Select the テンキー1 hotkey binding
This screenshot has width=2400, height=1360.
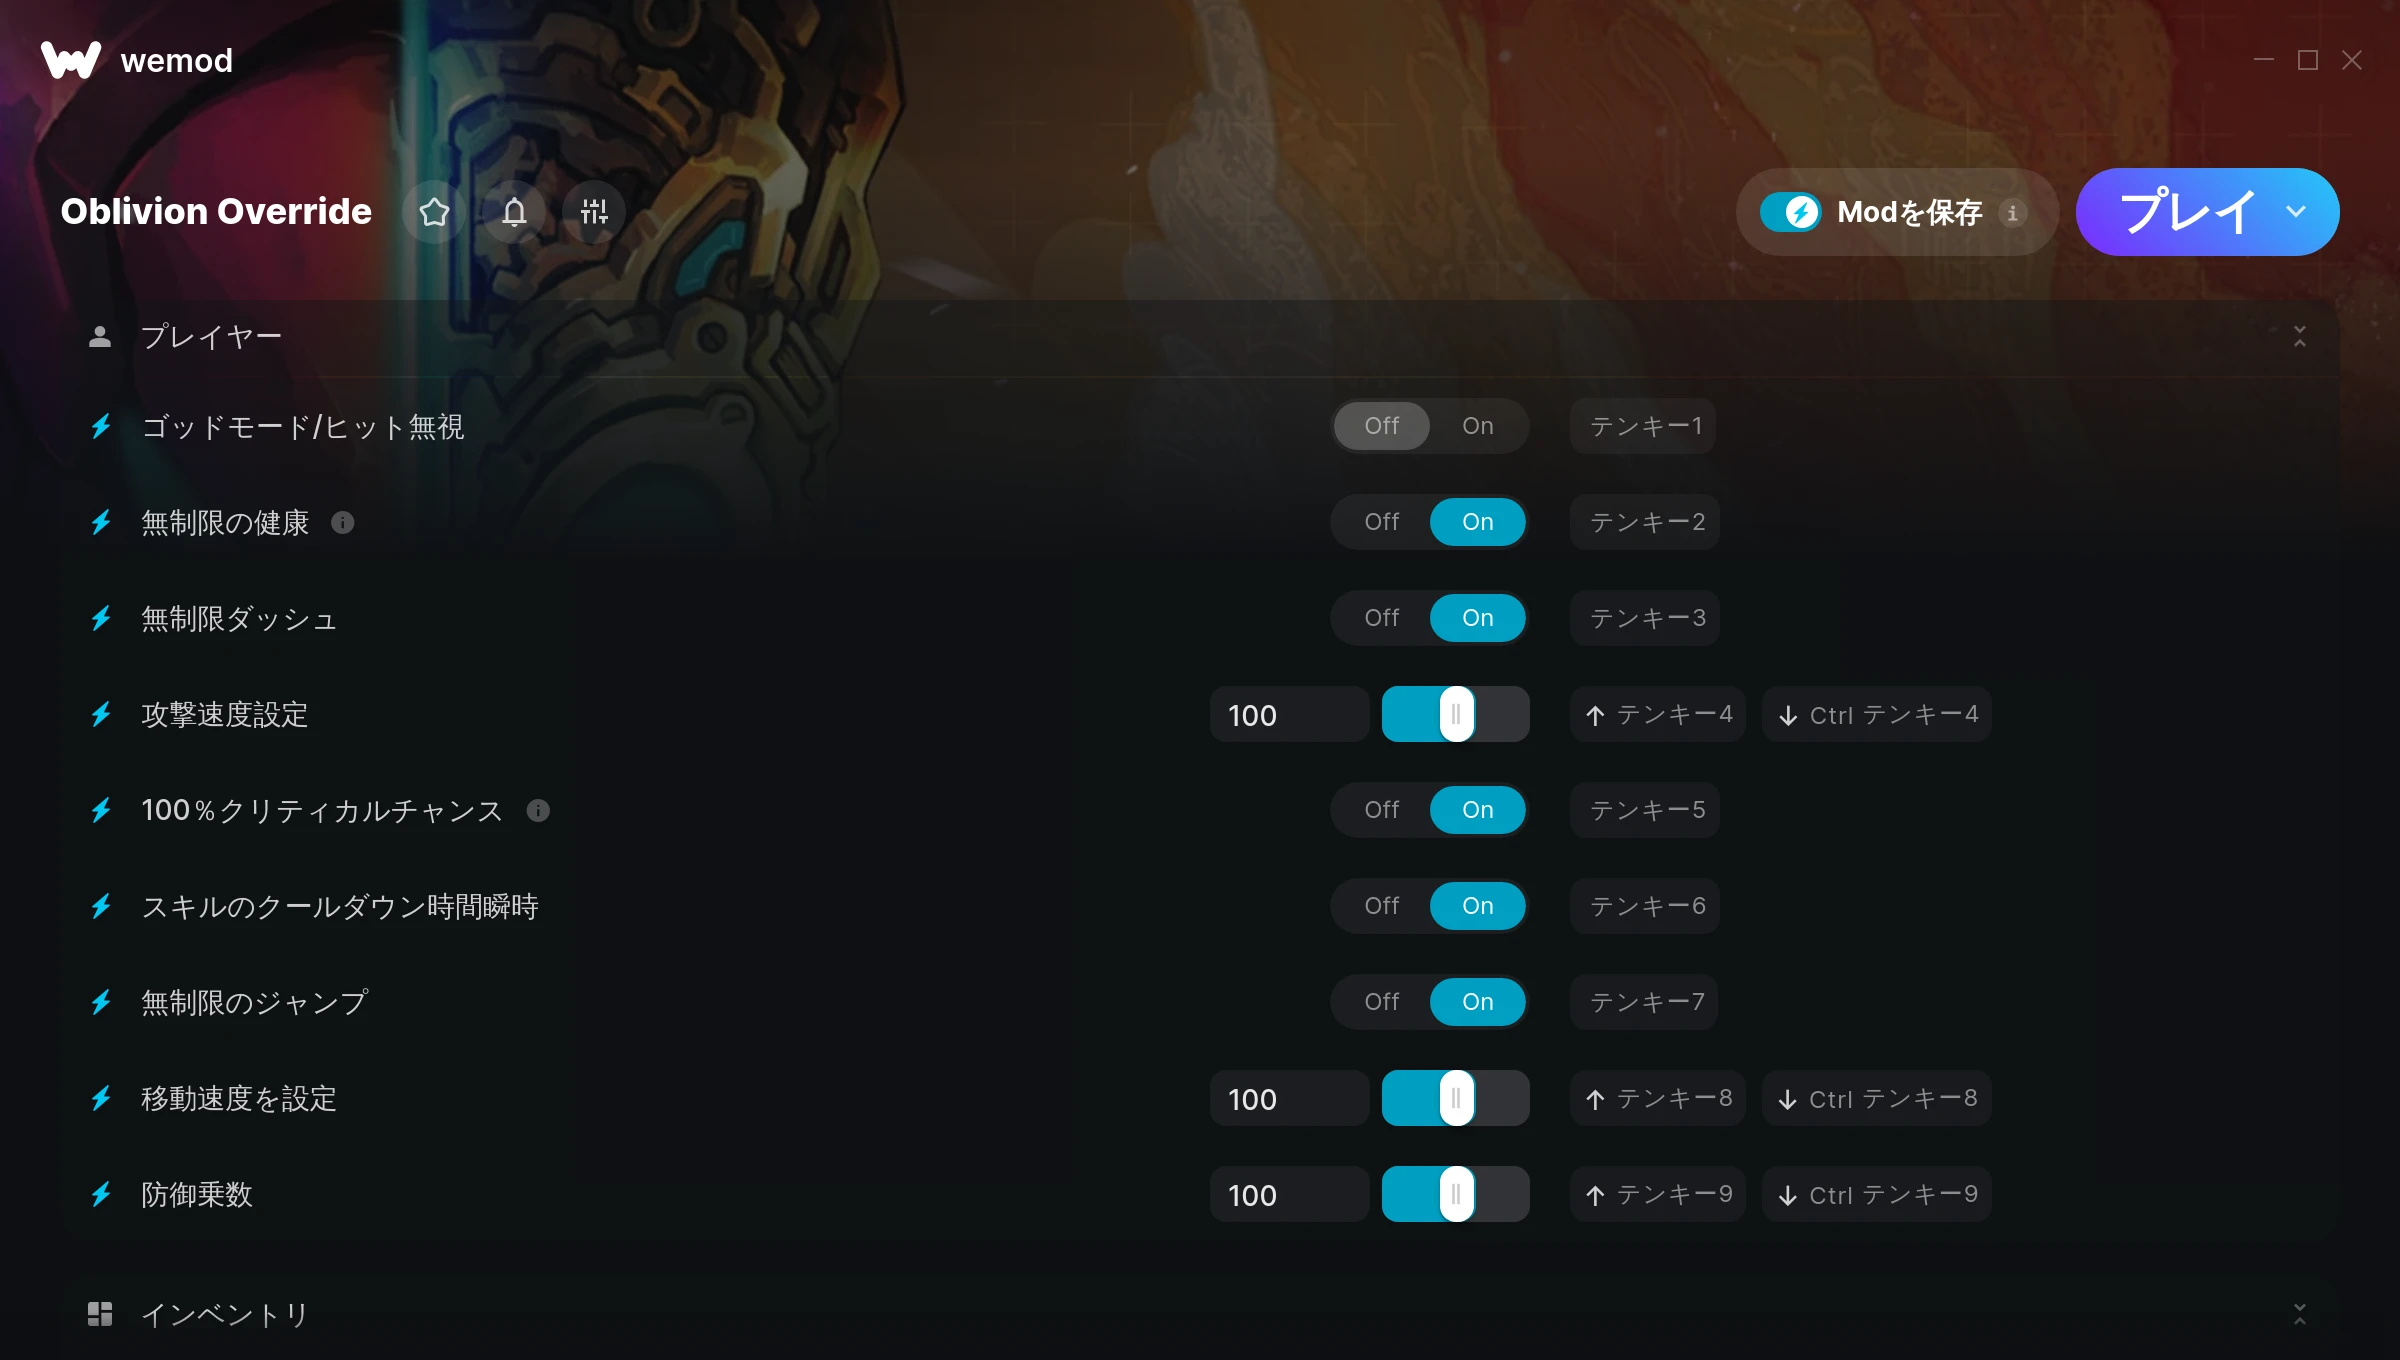1643,426
